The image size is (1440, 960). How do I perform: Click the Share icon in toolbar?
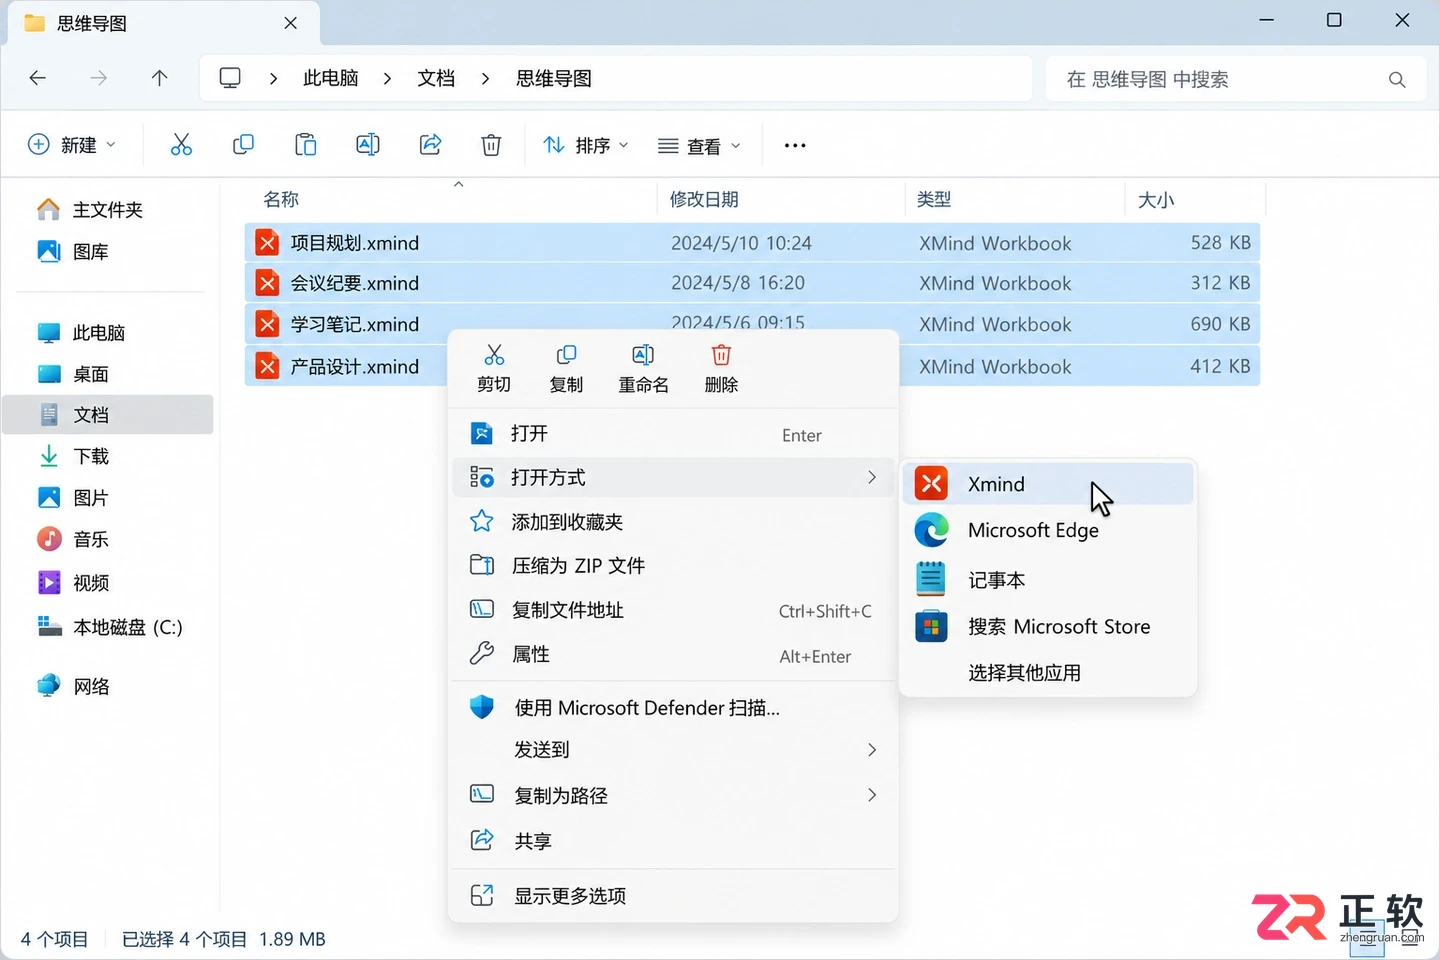click(x=430, y=145)
